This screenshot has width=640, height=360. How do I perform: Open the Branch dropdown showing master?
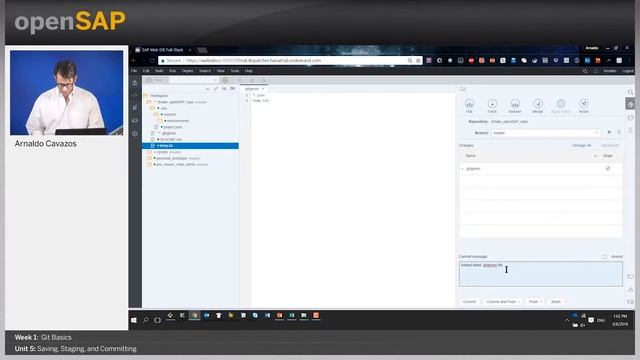point(545,133)
